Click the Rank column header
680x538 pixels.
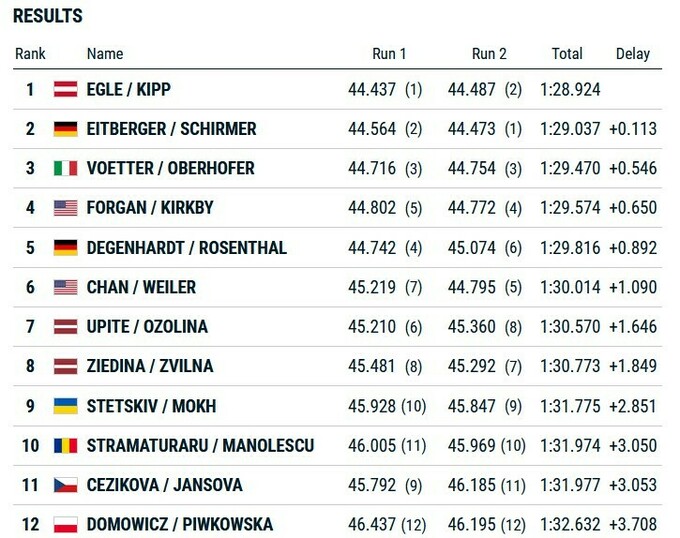click(31, 54)
